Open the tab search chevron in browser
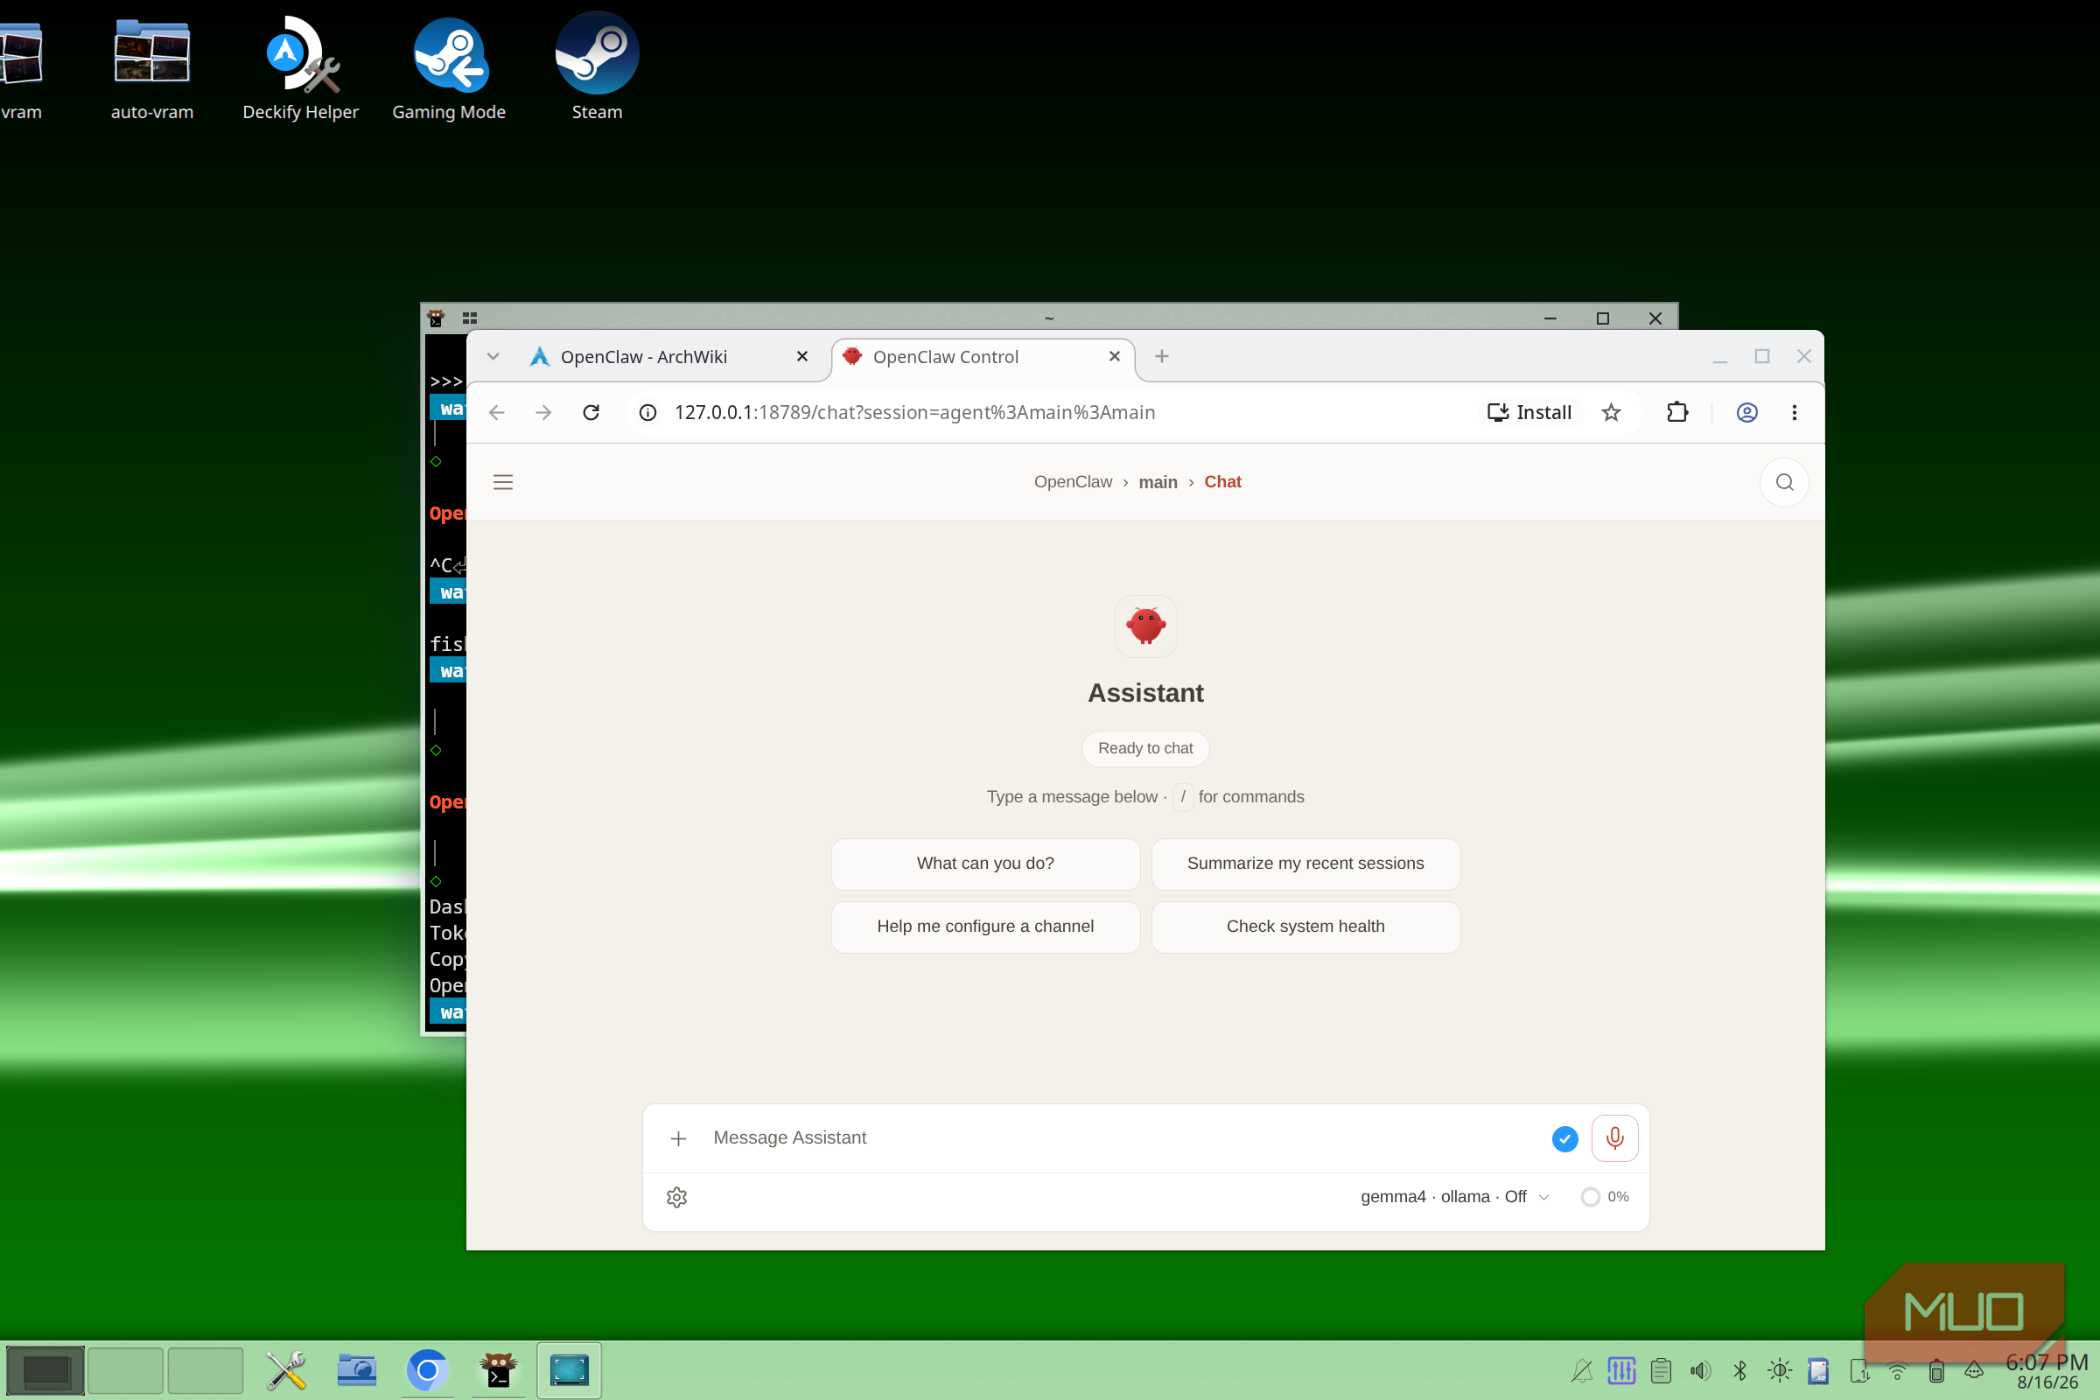 [493, 356]
